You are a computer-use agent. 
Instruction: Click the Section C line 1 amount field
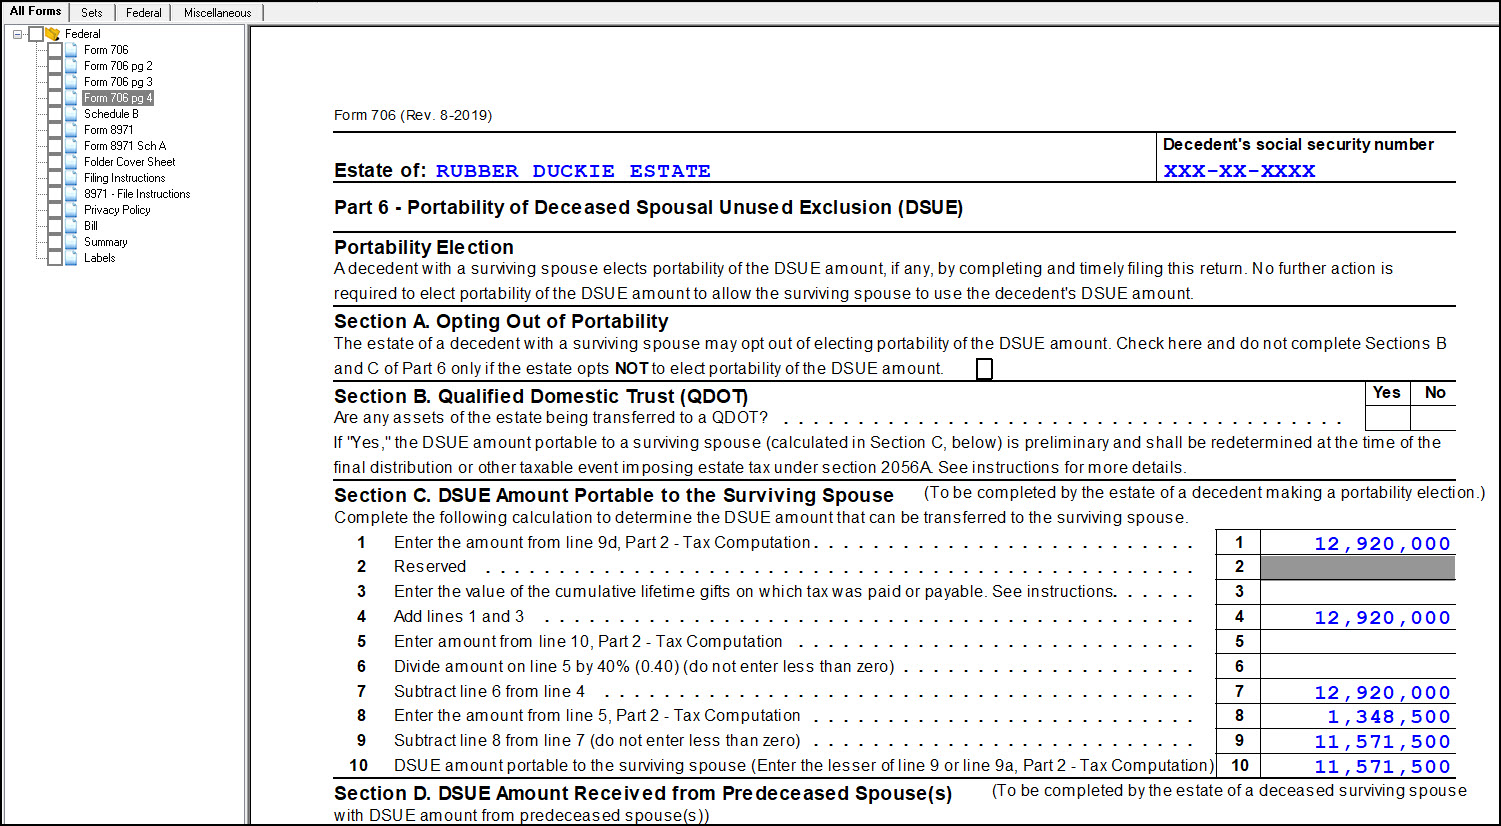coord(1357,543)
